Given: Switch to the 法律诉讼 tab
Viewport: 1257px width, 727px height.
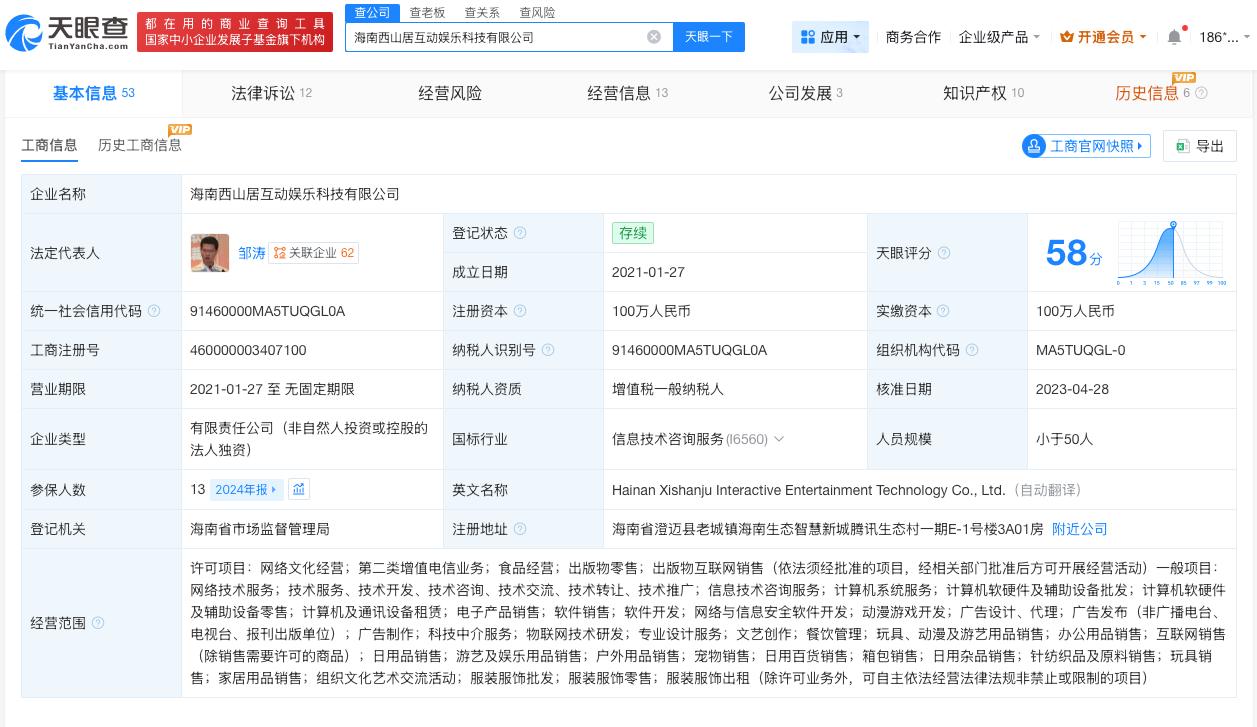Looking at the screenshot, I should (263, 92).
